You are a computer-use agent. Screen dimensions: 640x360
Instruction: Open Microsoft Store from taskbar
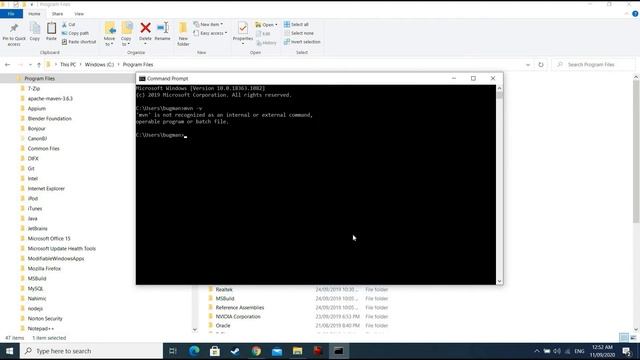click(x=215, y=351)
